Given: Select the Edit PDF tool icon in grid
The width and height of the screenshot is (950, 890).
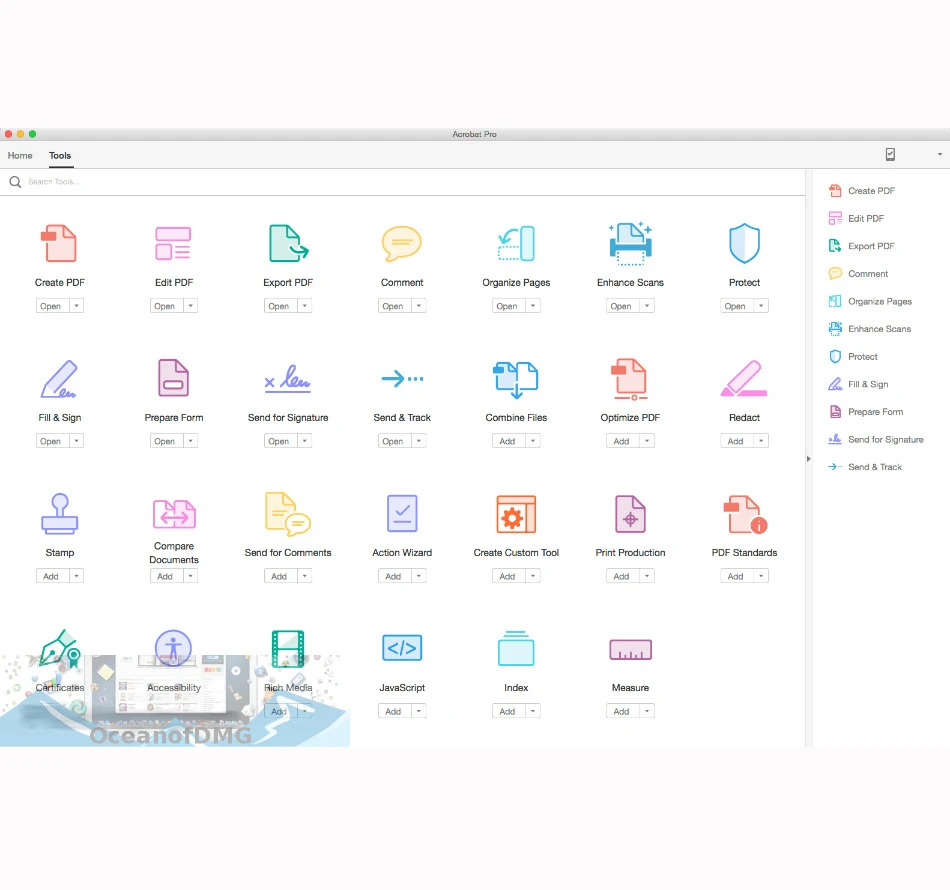Looking at the screenshot, I should [173, 243].
